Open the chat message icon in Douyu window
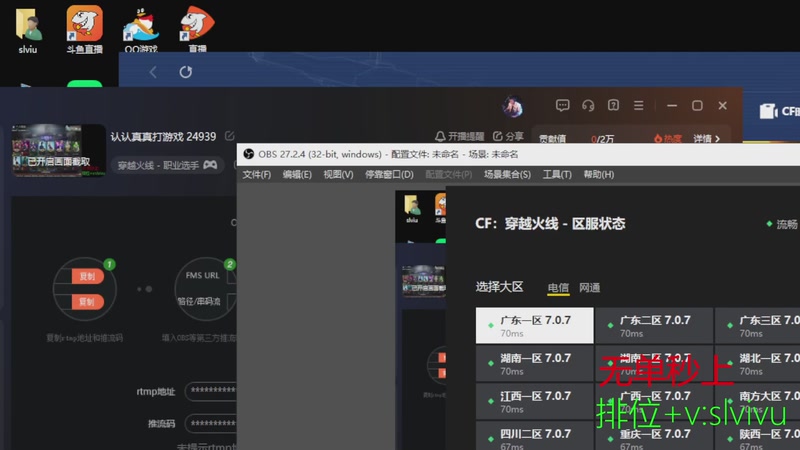 [562, 106]
